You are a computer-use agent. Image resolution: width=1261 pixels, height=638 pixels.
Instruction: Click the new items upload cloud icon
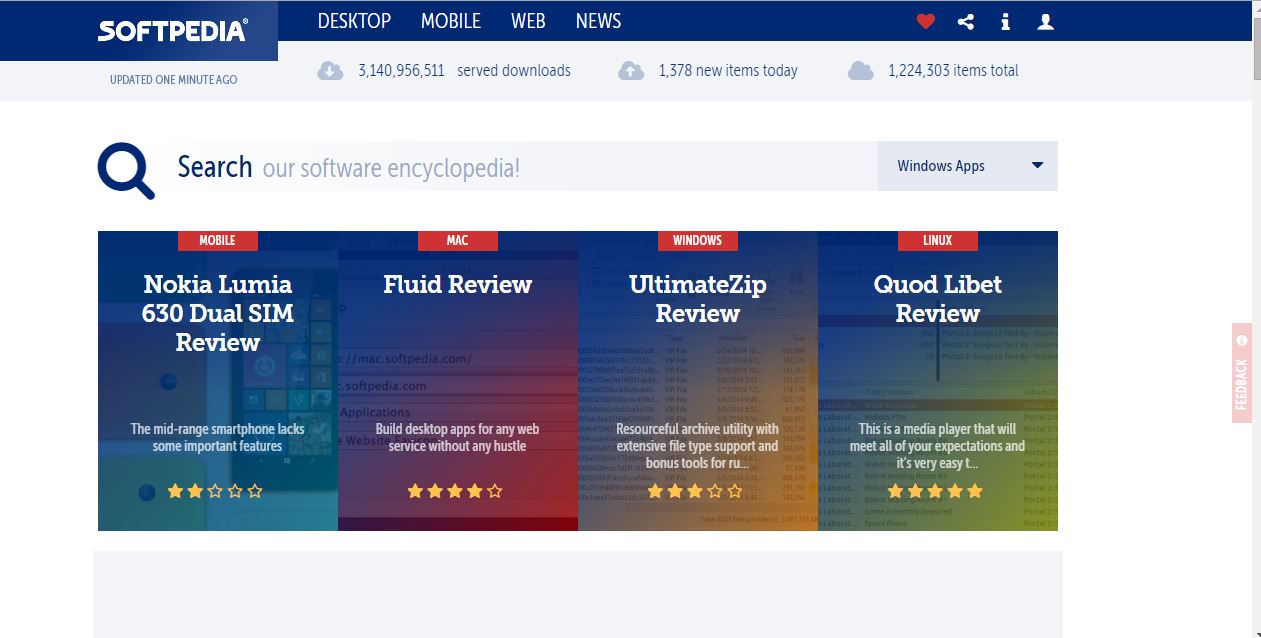[631, 71]
